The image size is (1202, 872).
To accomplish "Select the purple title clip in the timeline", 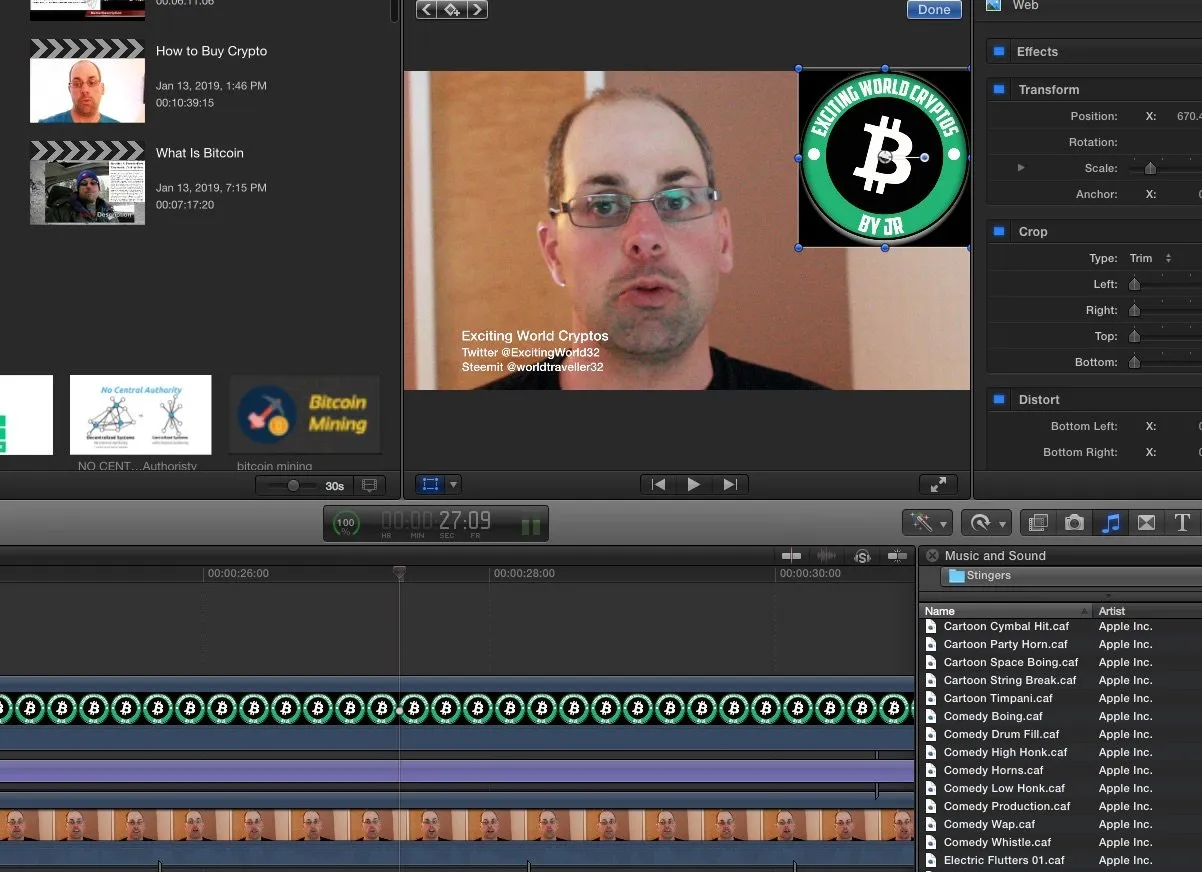I will click(457, 771).
